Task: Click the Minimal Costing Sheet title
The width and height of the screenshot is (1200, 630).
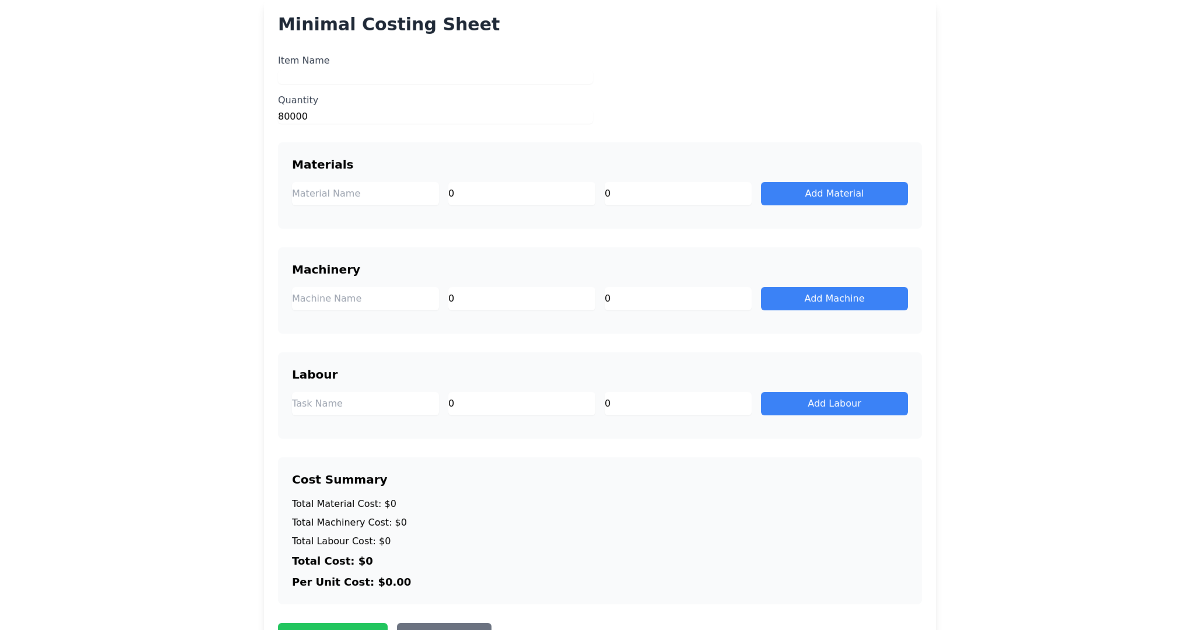Action: (389, 24)
